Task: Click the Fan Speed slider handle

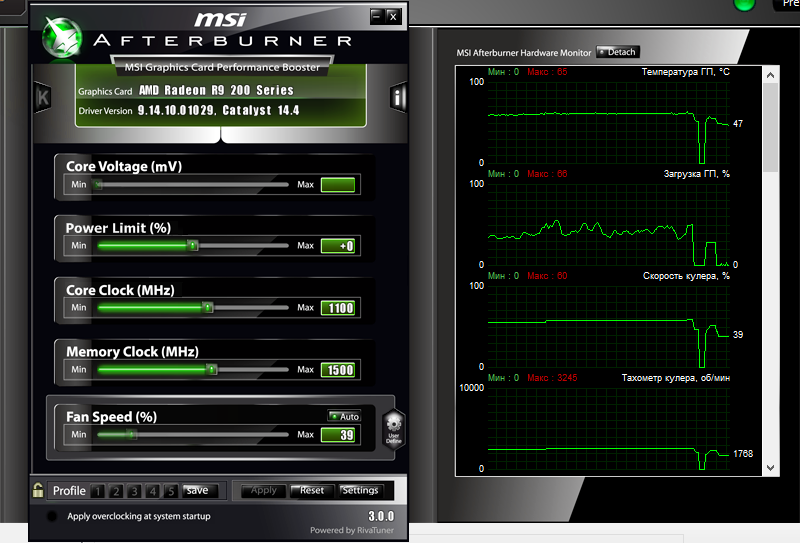Action: tap(132, 435)
